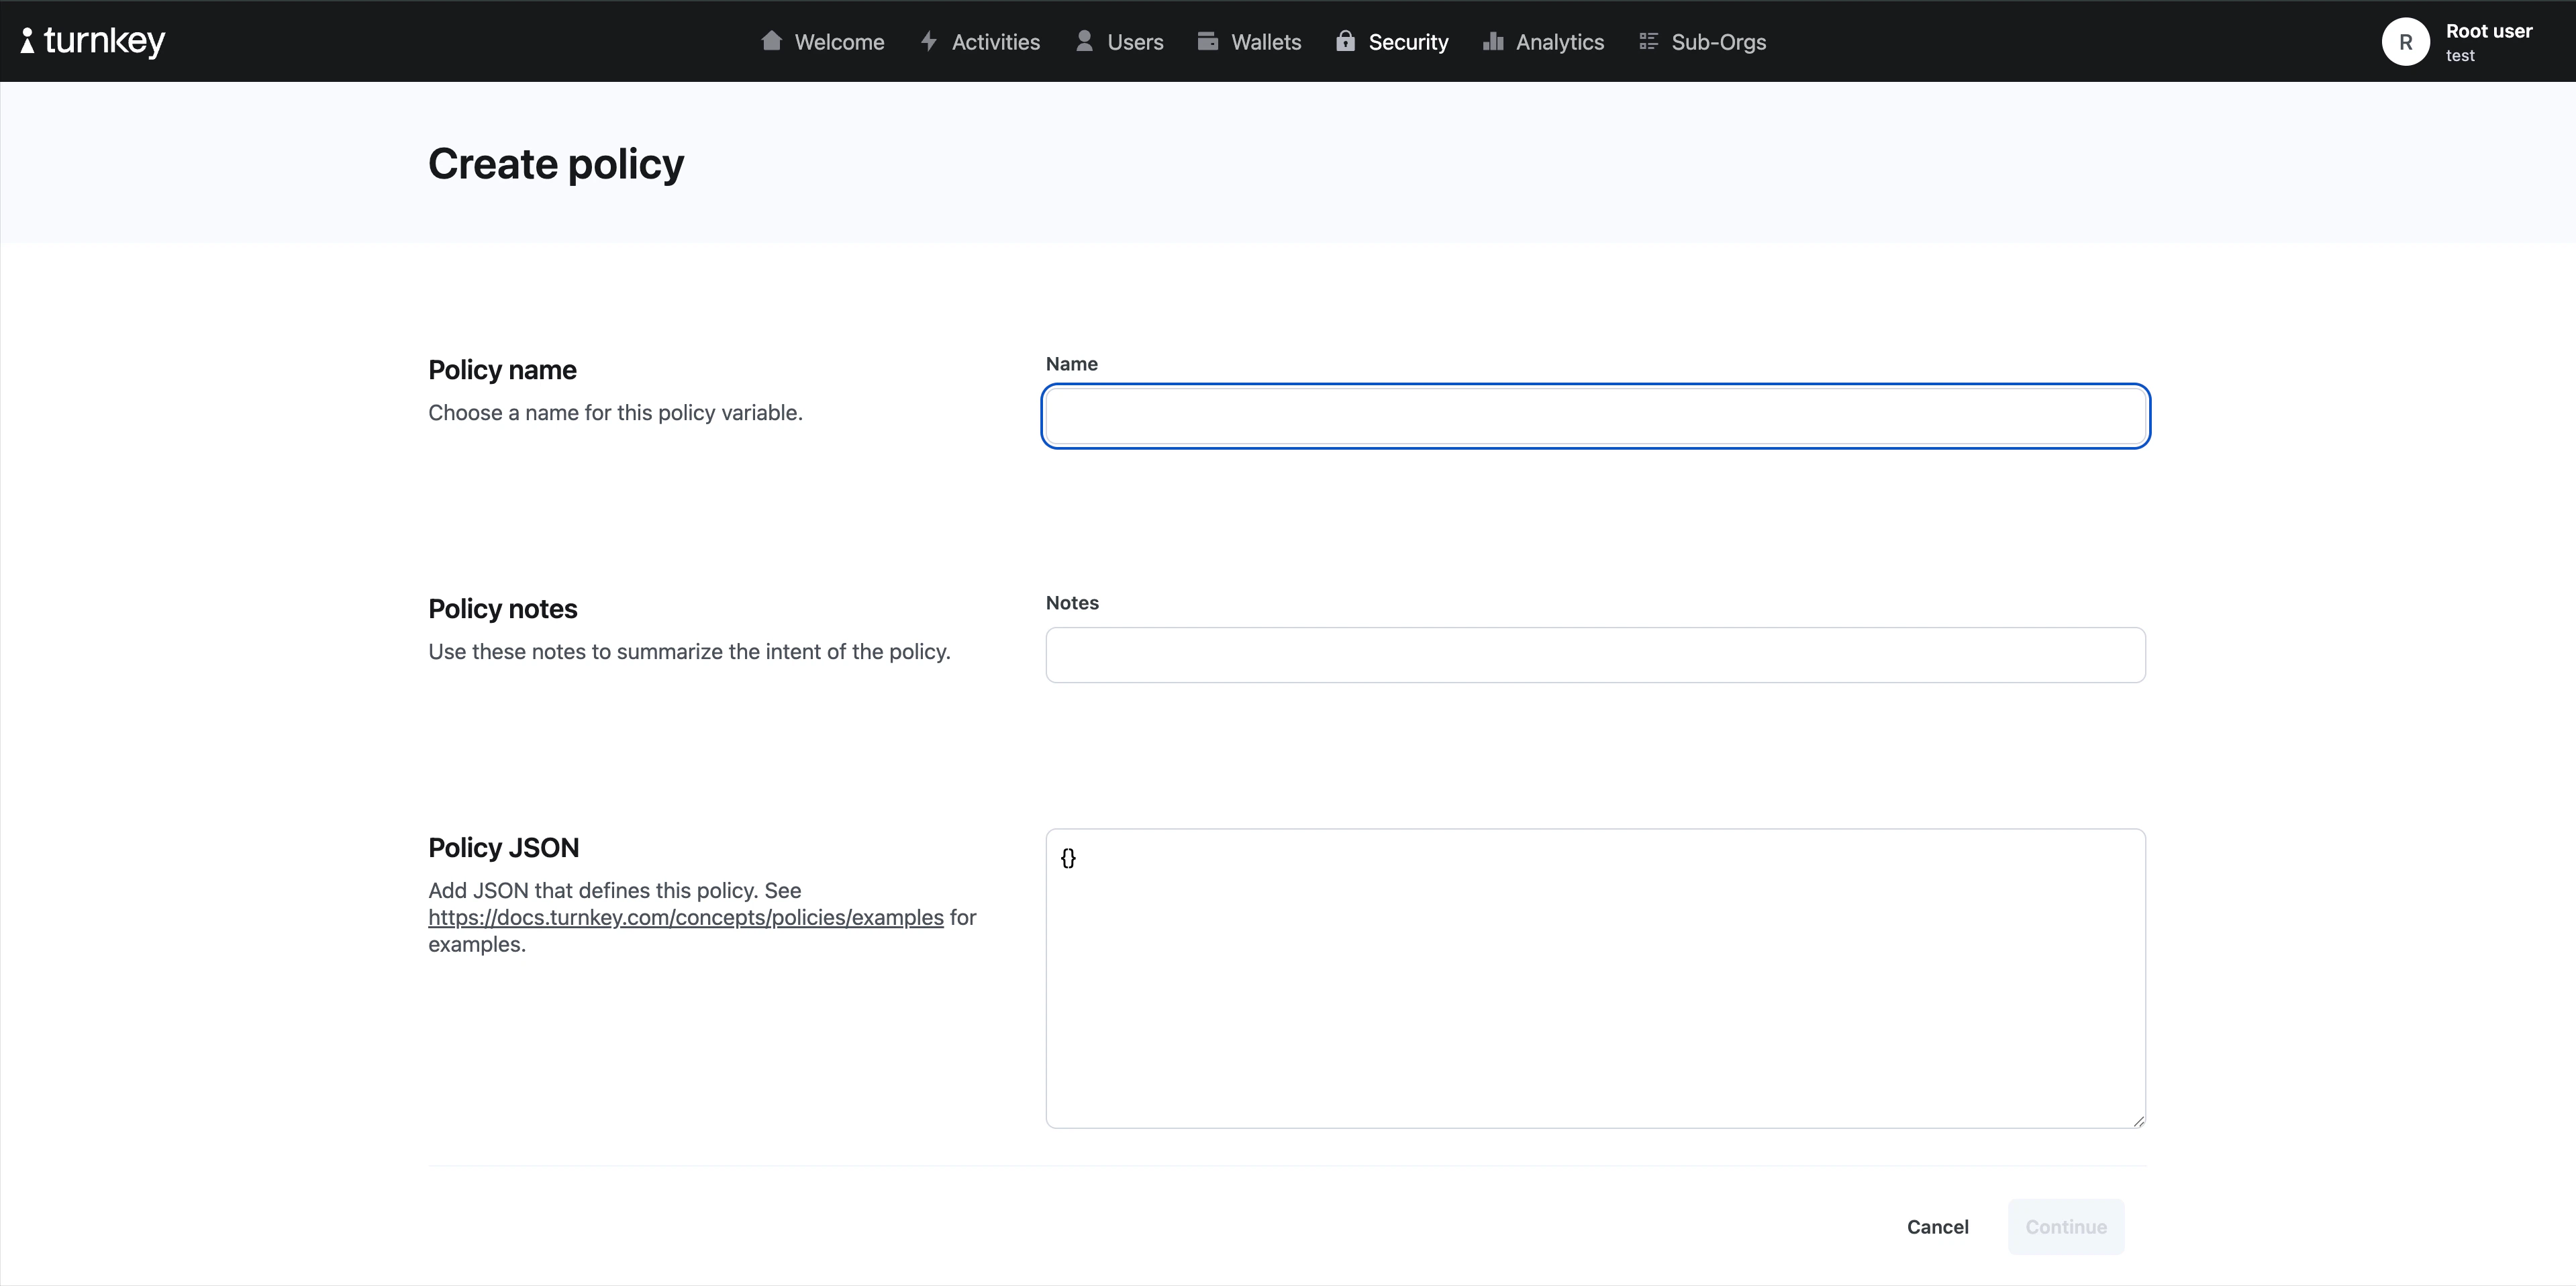
Task: Click inside the Policy JSON textarea
Action: click(x=1595, y=978)
